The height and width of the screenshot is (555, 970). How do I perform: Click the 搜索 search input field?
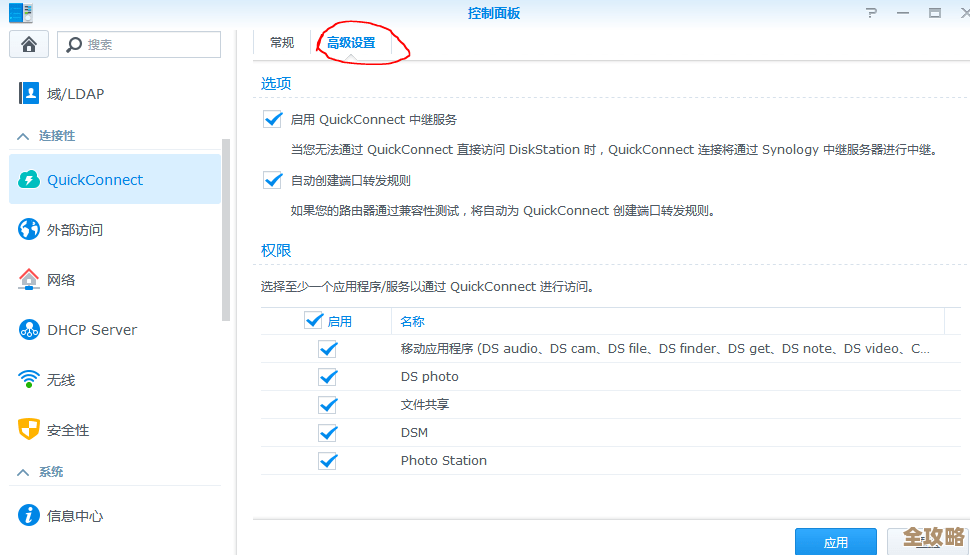(139, 45)
